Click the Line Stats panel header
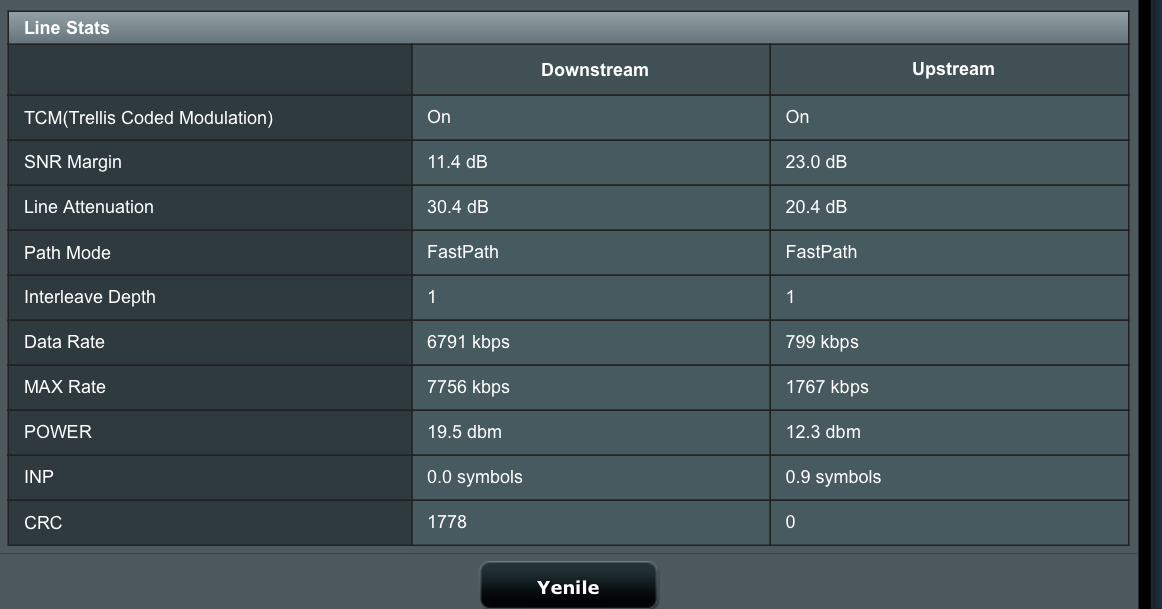1162x609 pixels. [67, 28]
